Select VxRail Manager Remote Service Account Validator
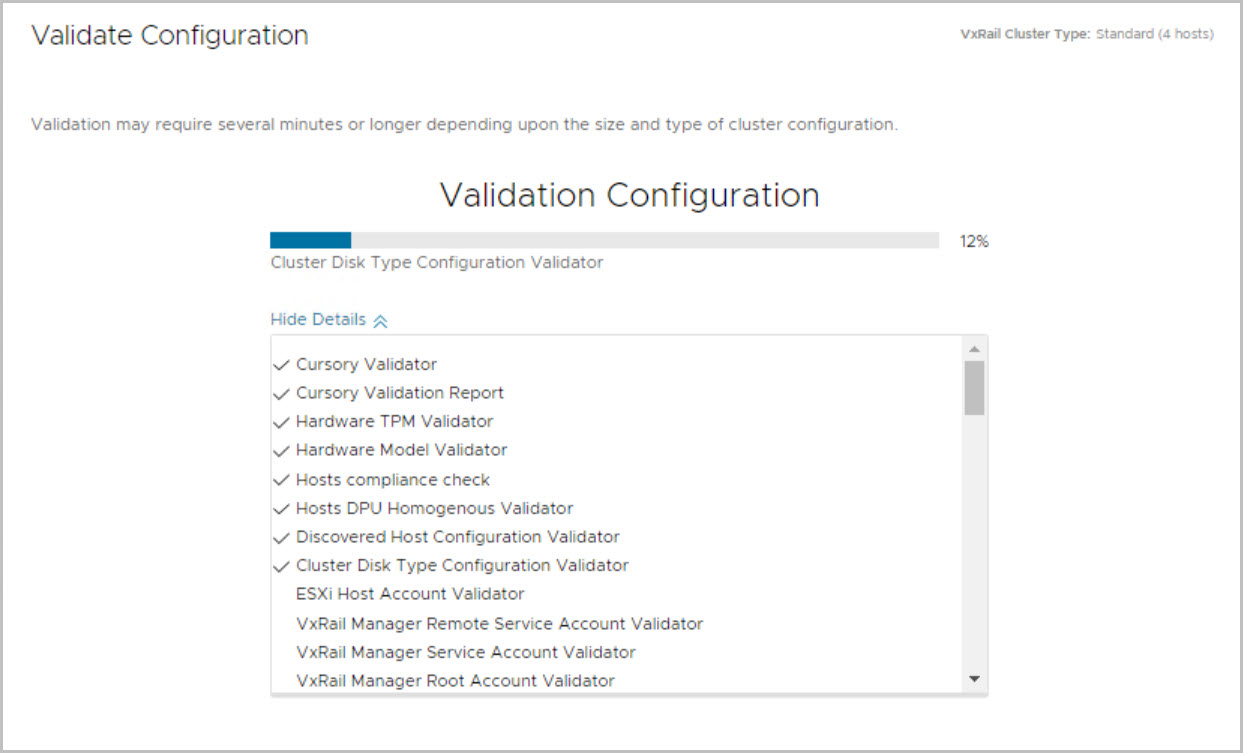Viewport: 1243px width, 753px height. click(499, 623)
